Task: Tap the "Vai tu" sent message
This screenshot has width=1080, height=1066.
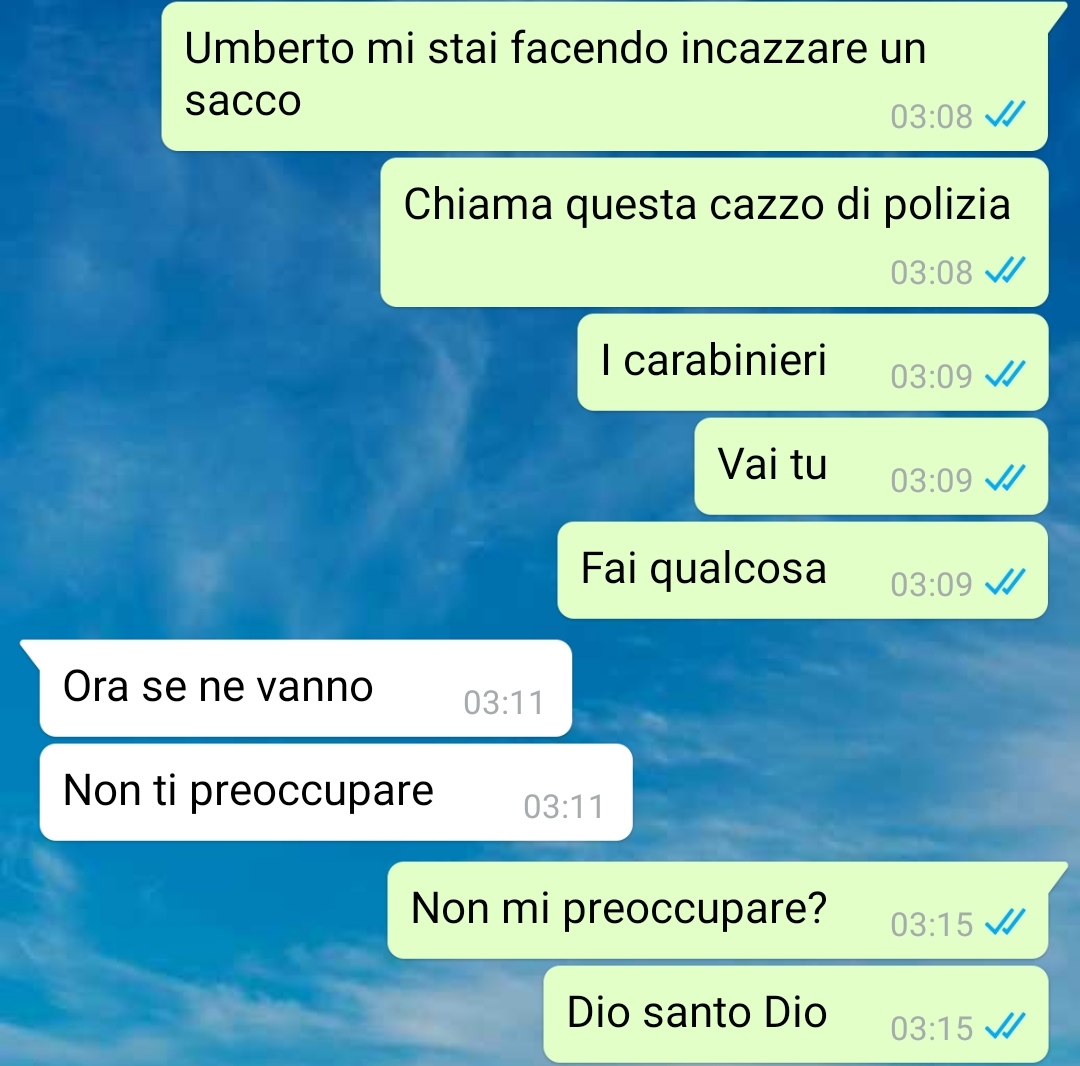Action: pos(871,466)
